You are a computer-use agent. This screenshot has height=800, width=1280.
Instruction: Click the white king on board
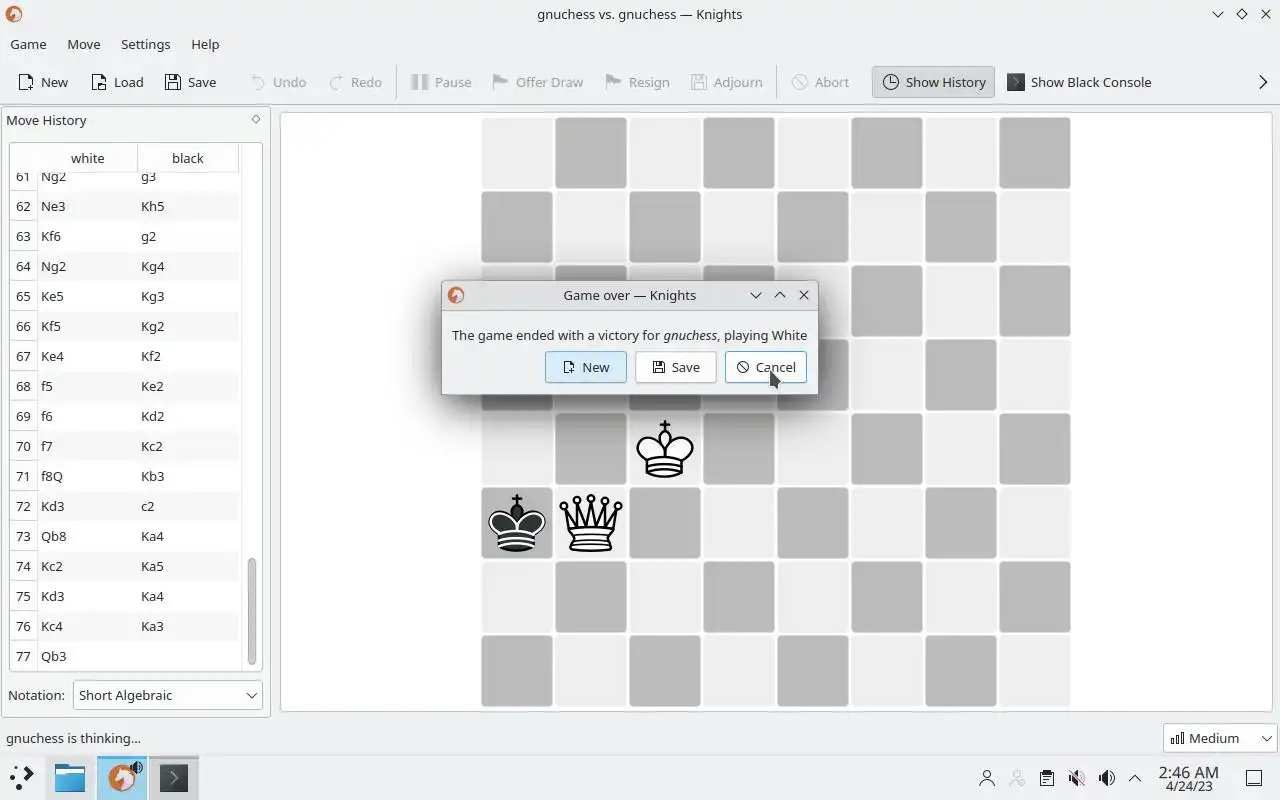(665, 449)
